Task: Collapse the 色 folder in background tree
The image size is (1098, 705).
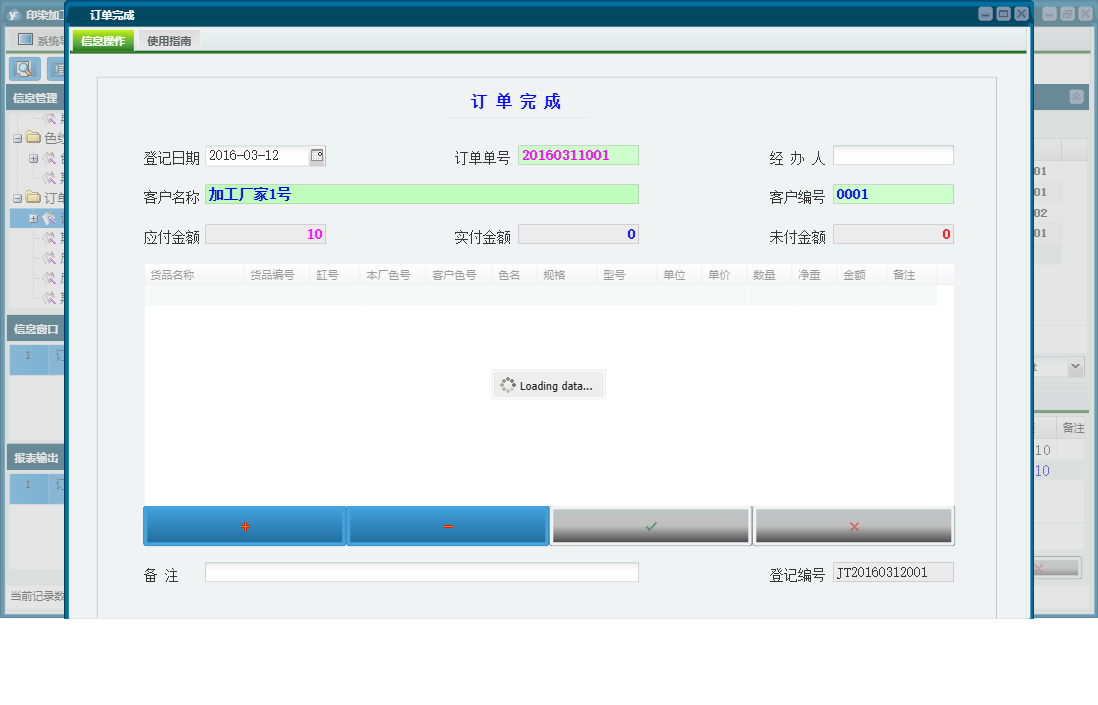Action: [18, 138]
